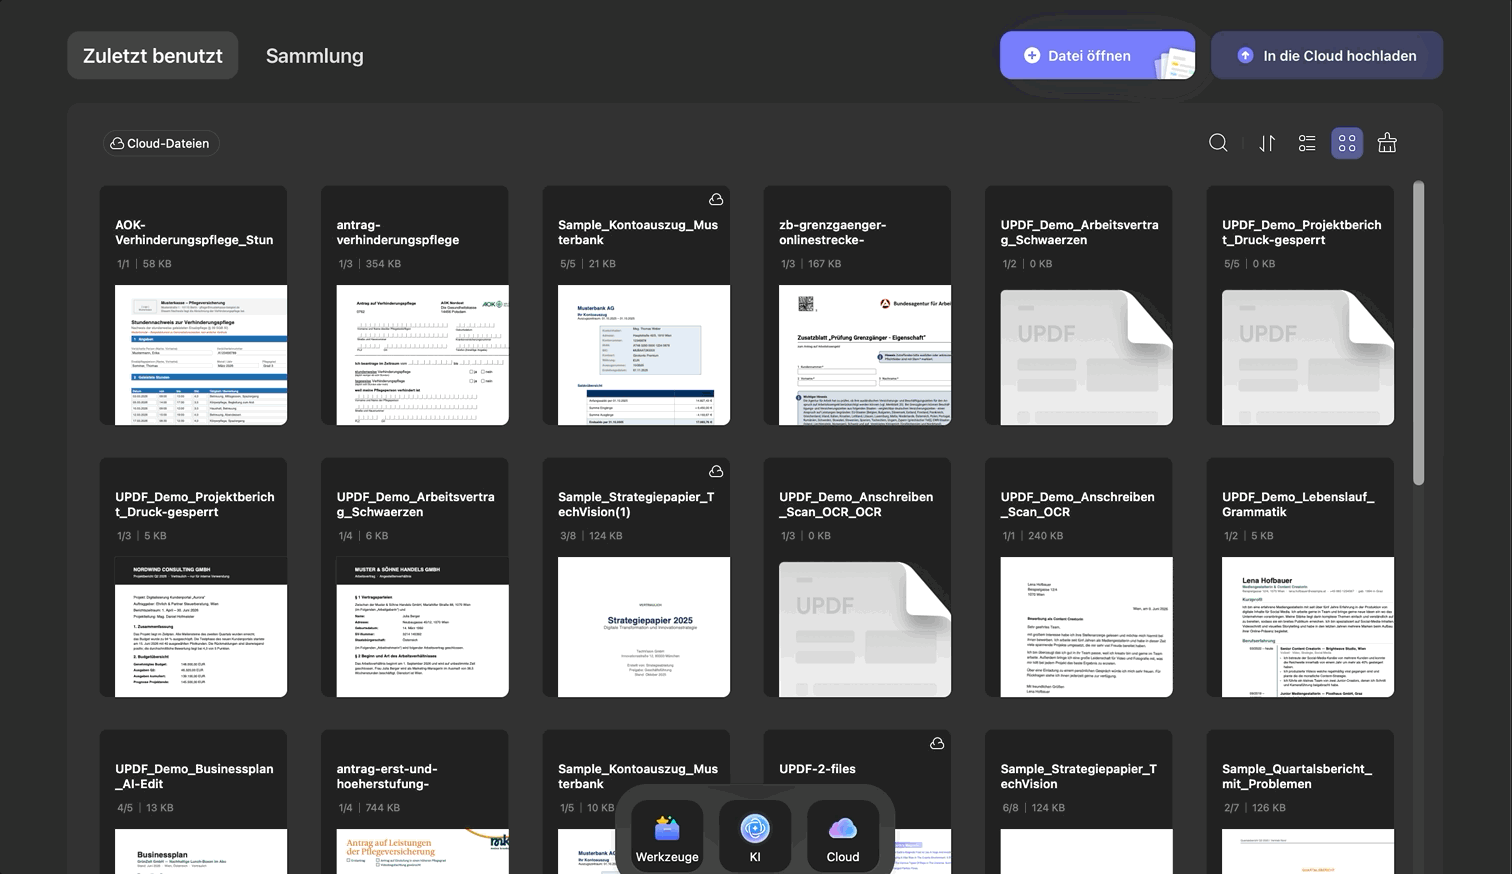The height and width of the screenshot is (874, 1512).
Task: Click file name UPDF_Demo_Businessplan_AI-Edit
Action: point(194,776)
